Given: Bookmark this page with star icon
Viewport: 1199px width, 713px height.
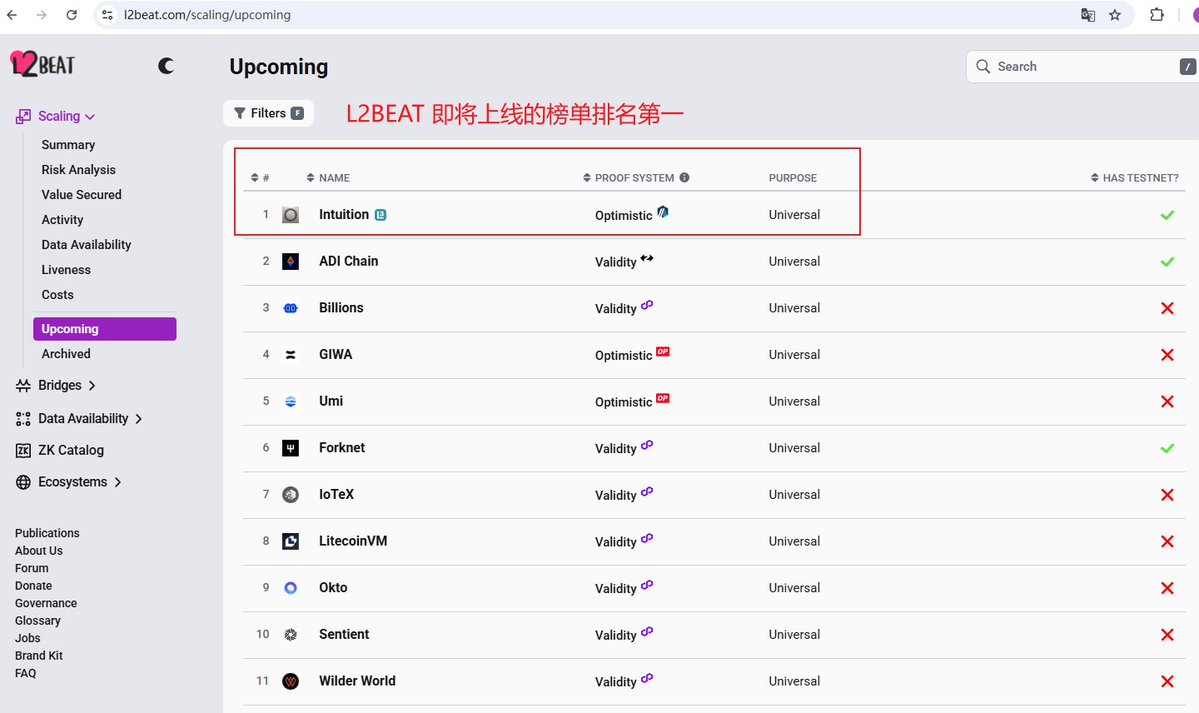Looking at the screenshot, I should click(x=1115, y=15).
